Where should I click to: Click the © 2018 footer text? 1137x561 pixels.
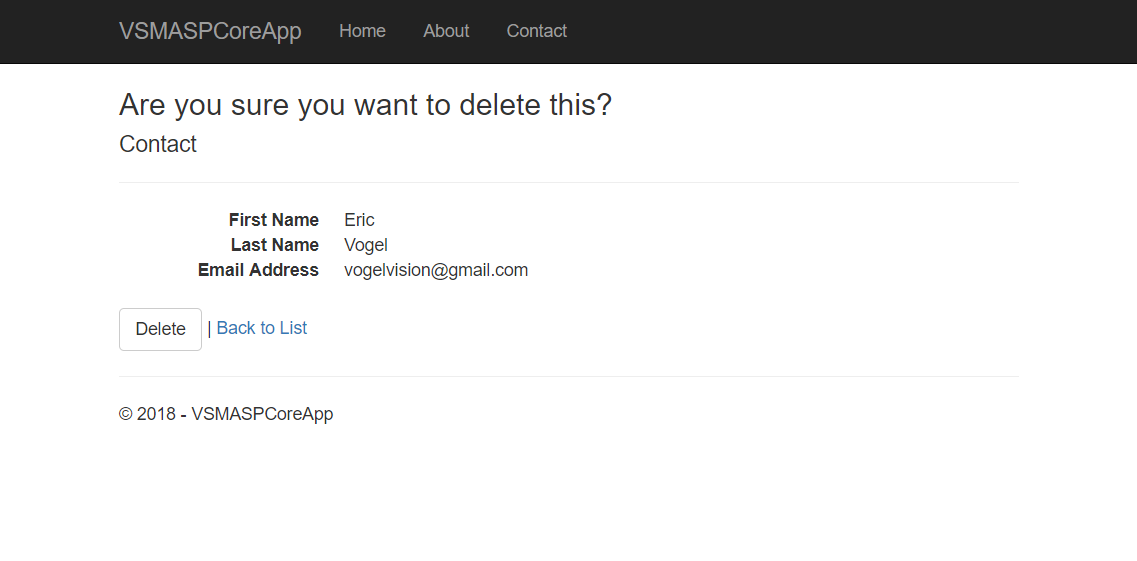tap(226, 414)
